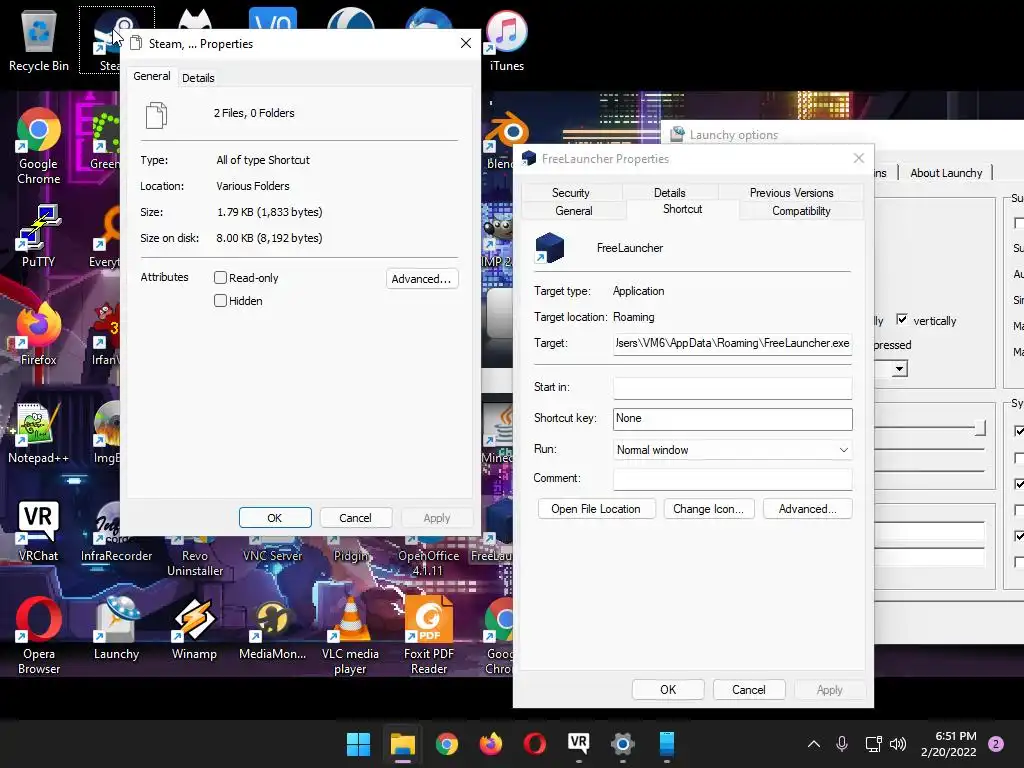This screenshot has width=1024, height=768.
Task: Switch to Details tab in Steam Properties
Action: 198,78
